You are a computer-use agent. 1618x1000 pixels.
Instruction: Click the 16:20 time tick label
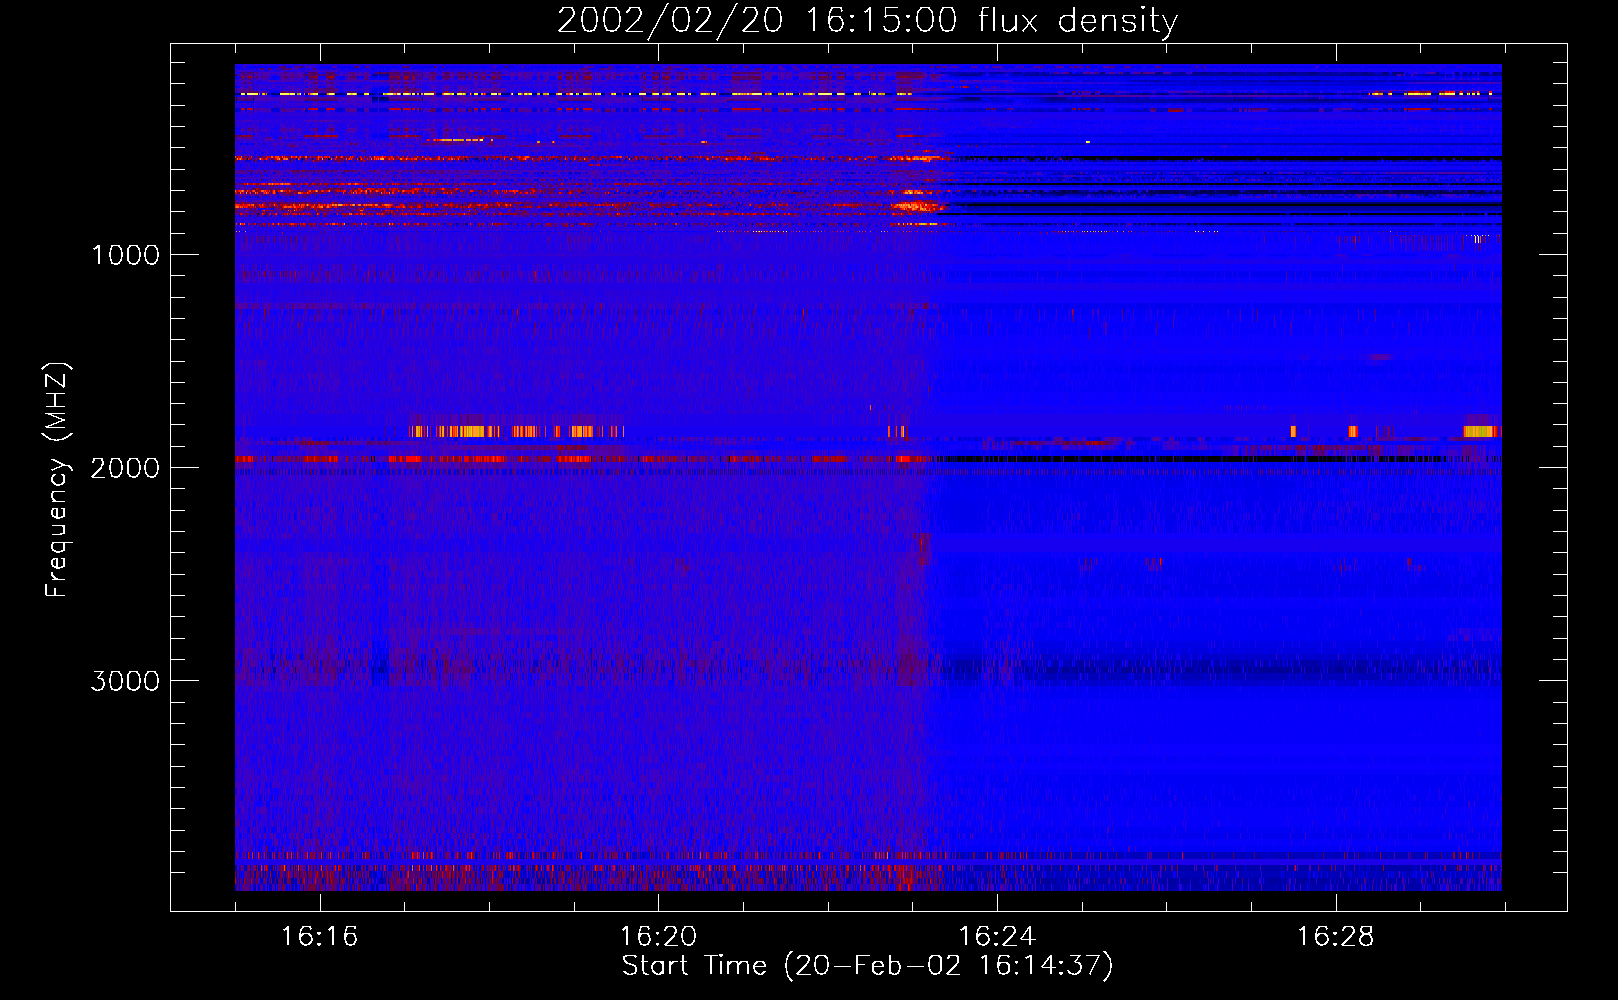[x=658, y=936]
